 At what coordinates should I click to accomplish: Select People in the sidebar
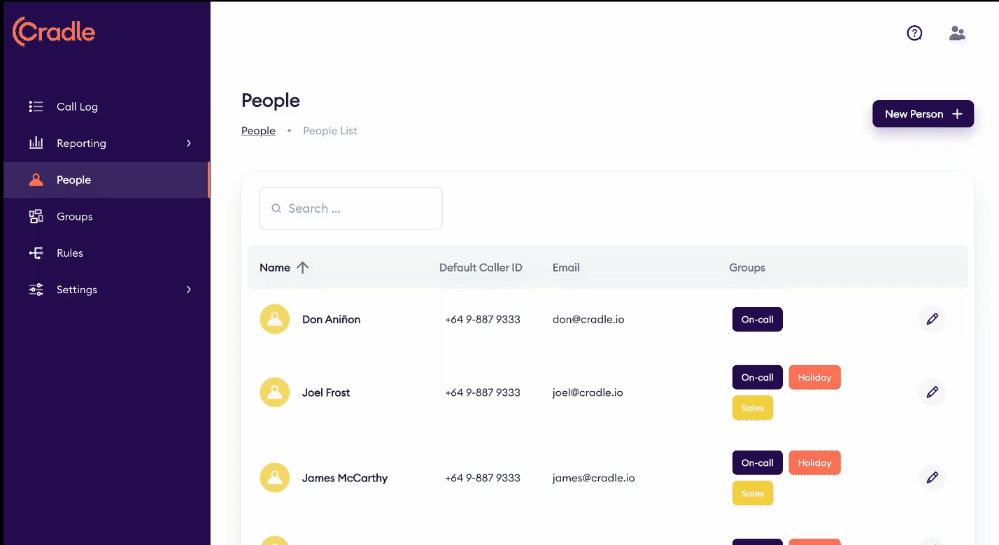73,180
